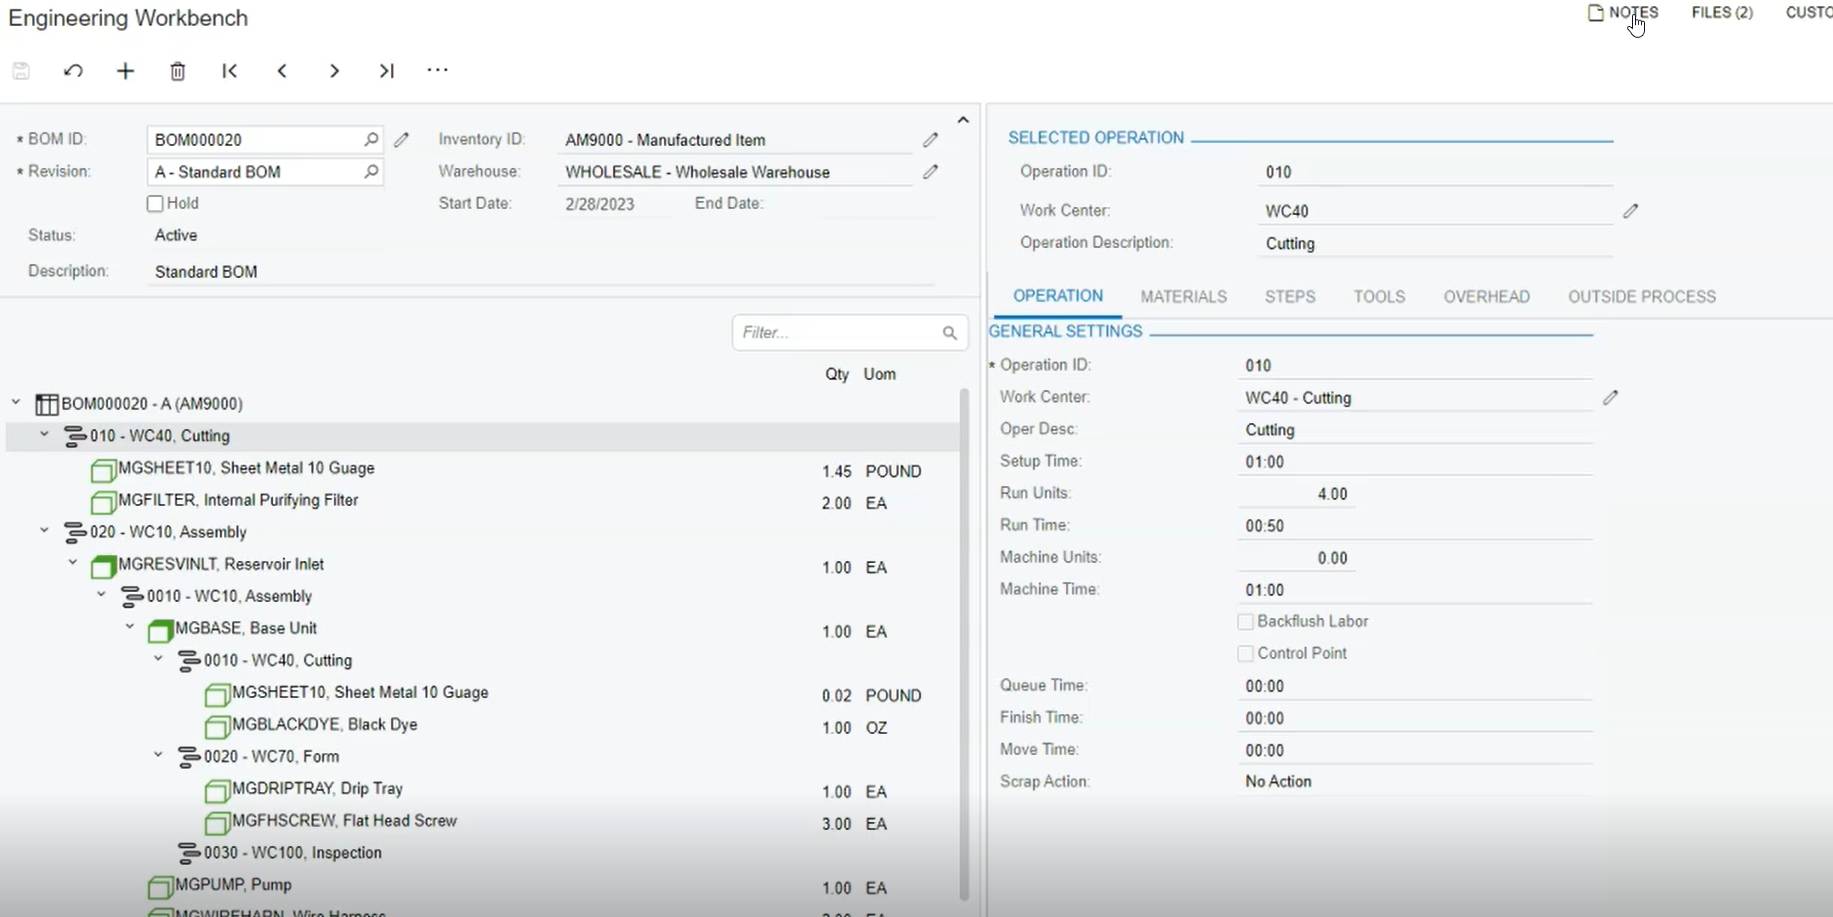Click the BOM ID lookup magnifier
This screenshot has width=1833, height=917.
371,140
